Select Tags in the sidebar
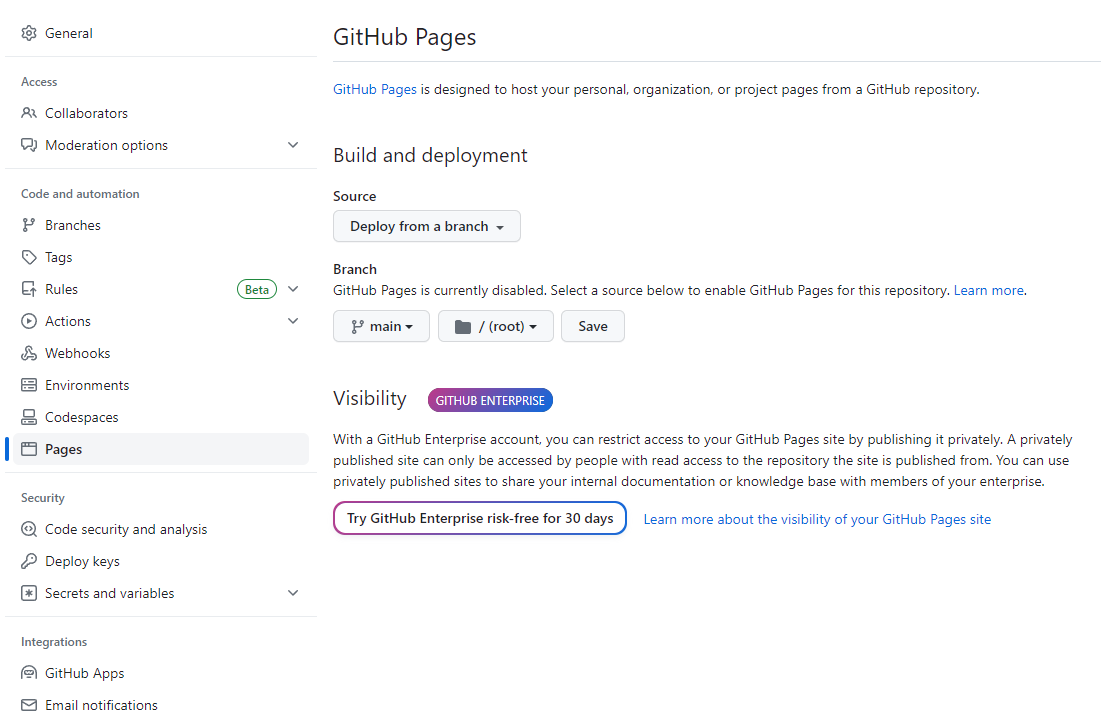Viewport: 1119px width, 727px height. point(161,257)
